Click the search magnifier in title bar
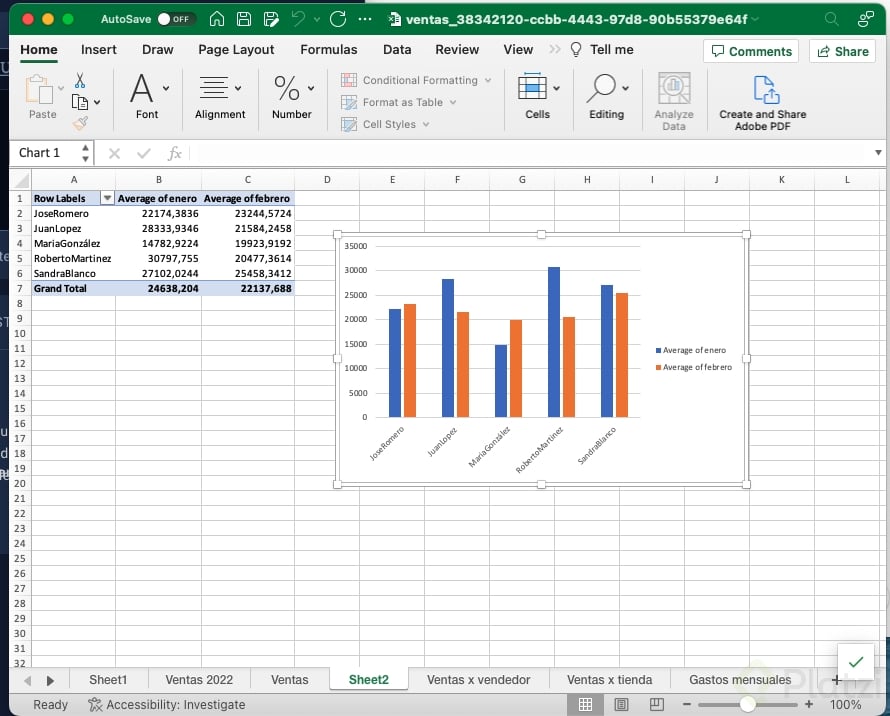 click(x=832, y=19)
